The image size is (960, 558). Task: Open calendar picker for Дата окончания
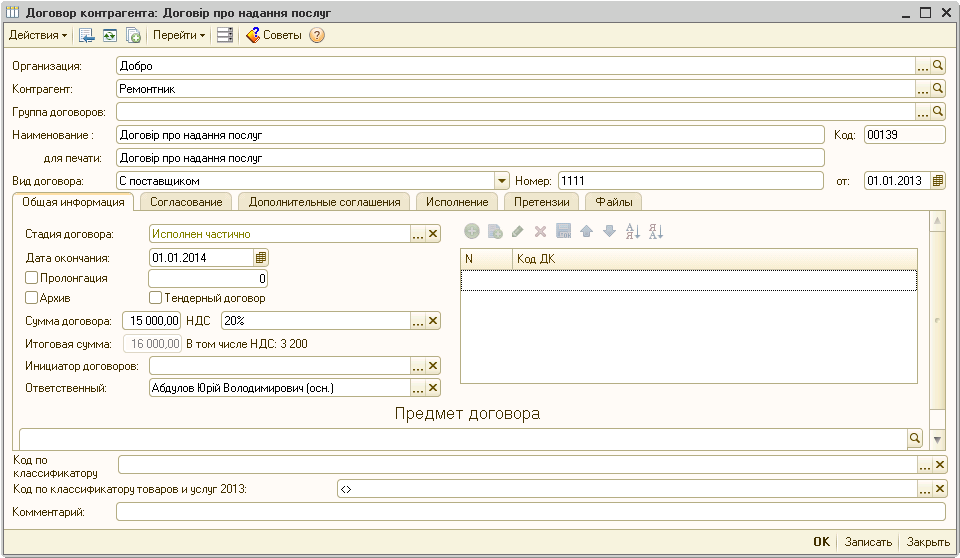[261, 257]
